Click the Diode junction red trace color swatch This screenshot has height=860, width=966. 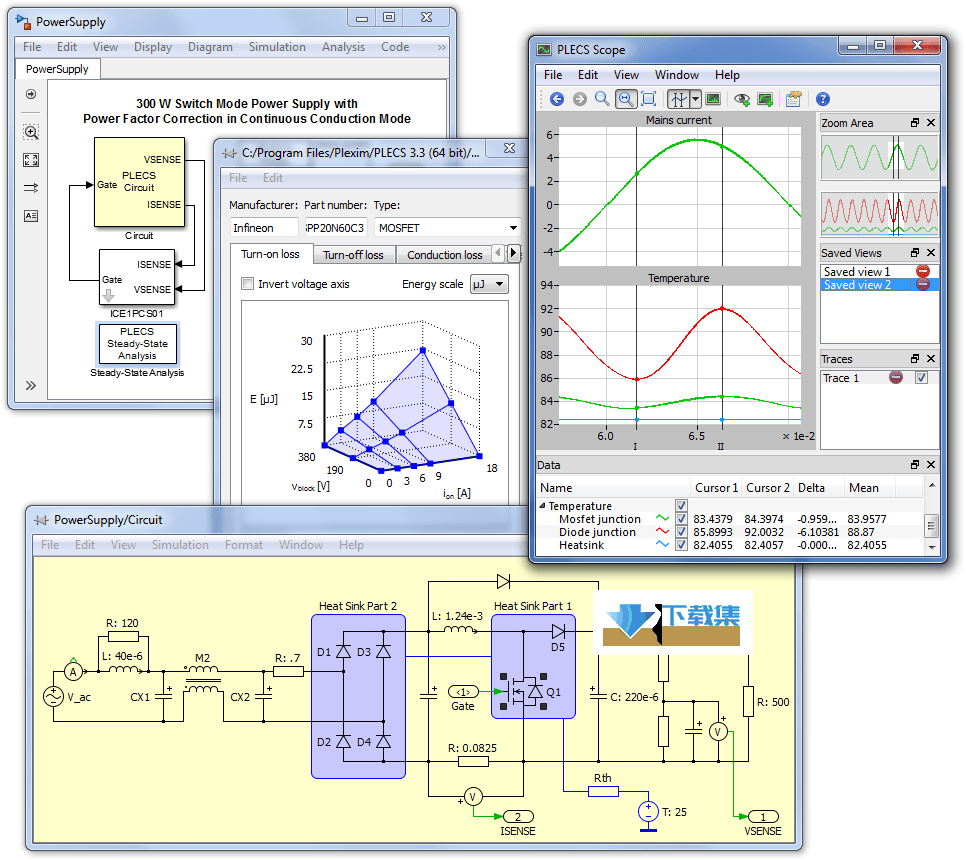click(x=662, y=532)
